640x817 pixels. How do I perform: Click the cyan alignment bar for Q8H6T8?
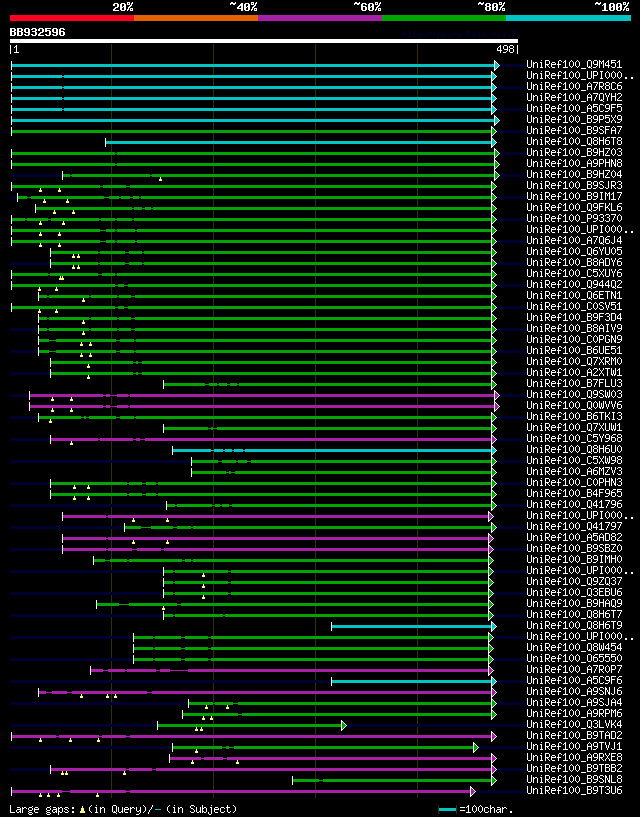click(299, 142)
